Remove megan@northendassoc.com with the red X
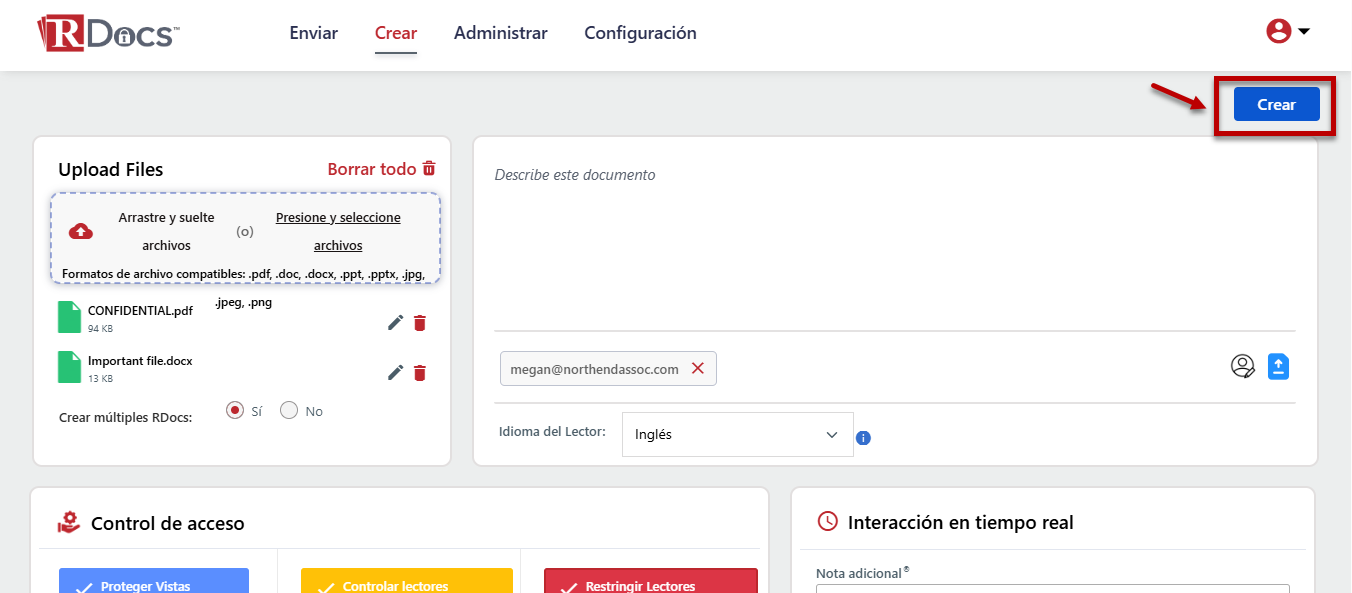This screenshot has width=1352, height=593. coord(698,368)
